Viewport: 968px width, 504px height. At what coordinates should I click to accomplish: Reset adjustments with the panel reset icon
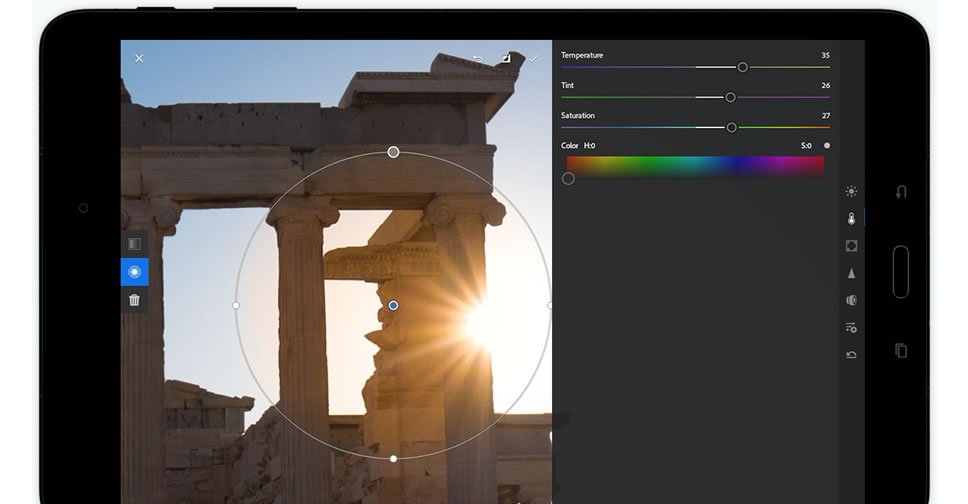[x=851, y=355]
